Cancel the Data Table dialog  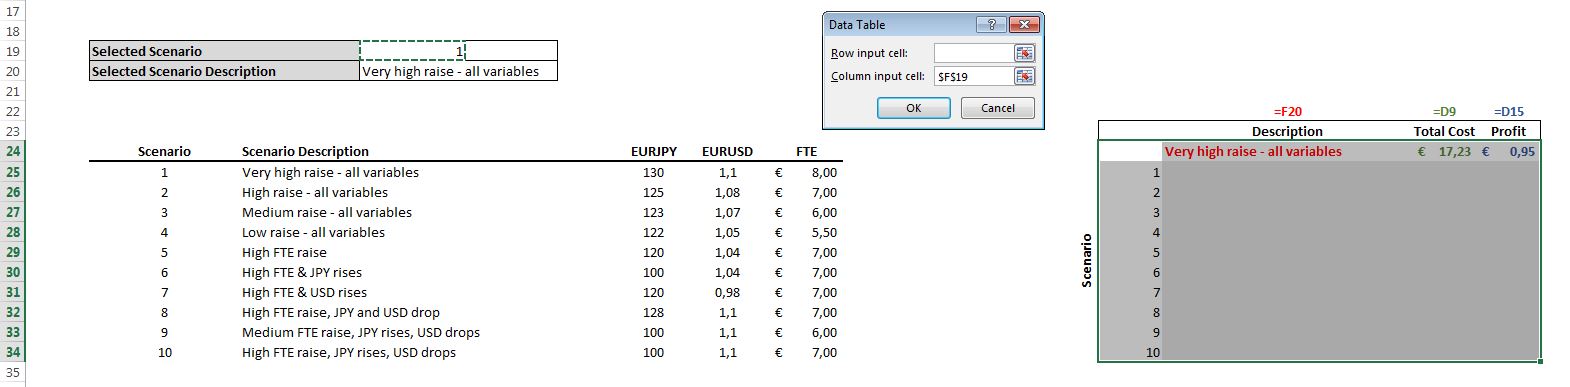997,108
